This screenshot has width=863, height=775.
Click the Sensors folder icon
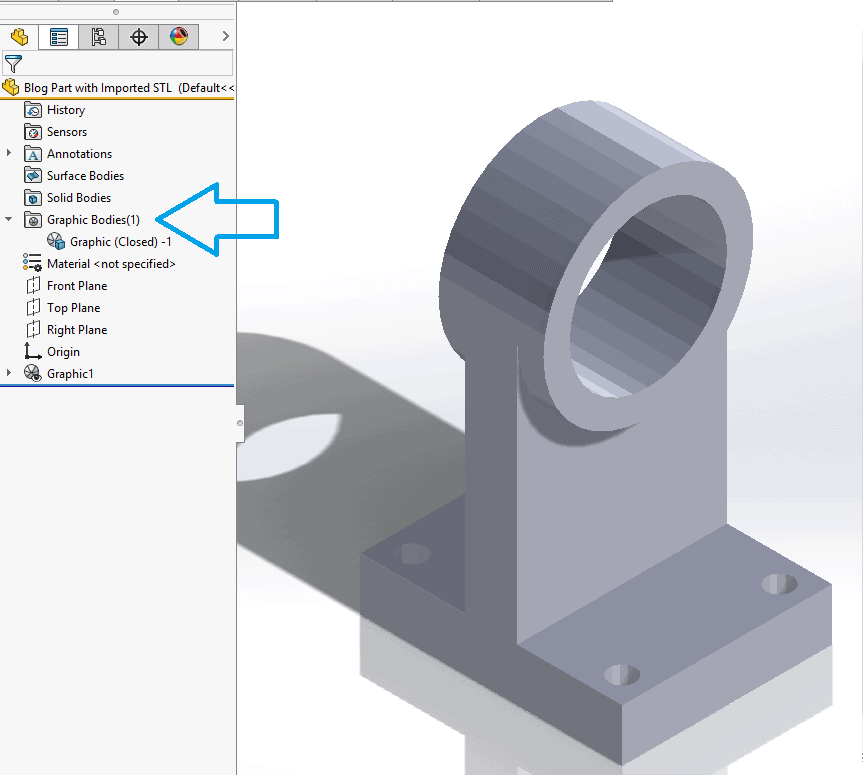[x=32, y=132]
